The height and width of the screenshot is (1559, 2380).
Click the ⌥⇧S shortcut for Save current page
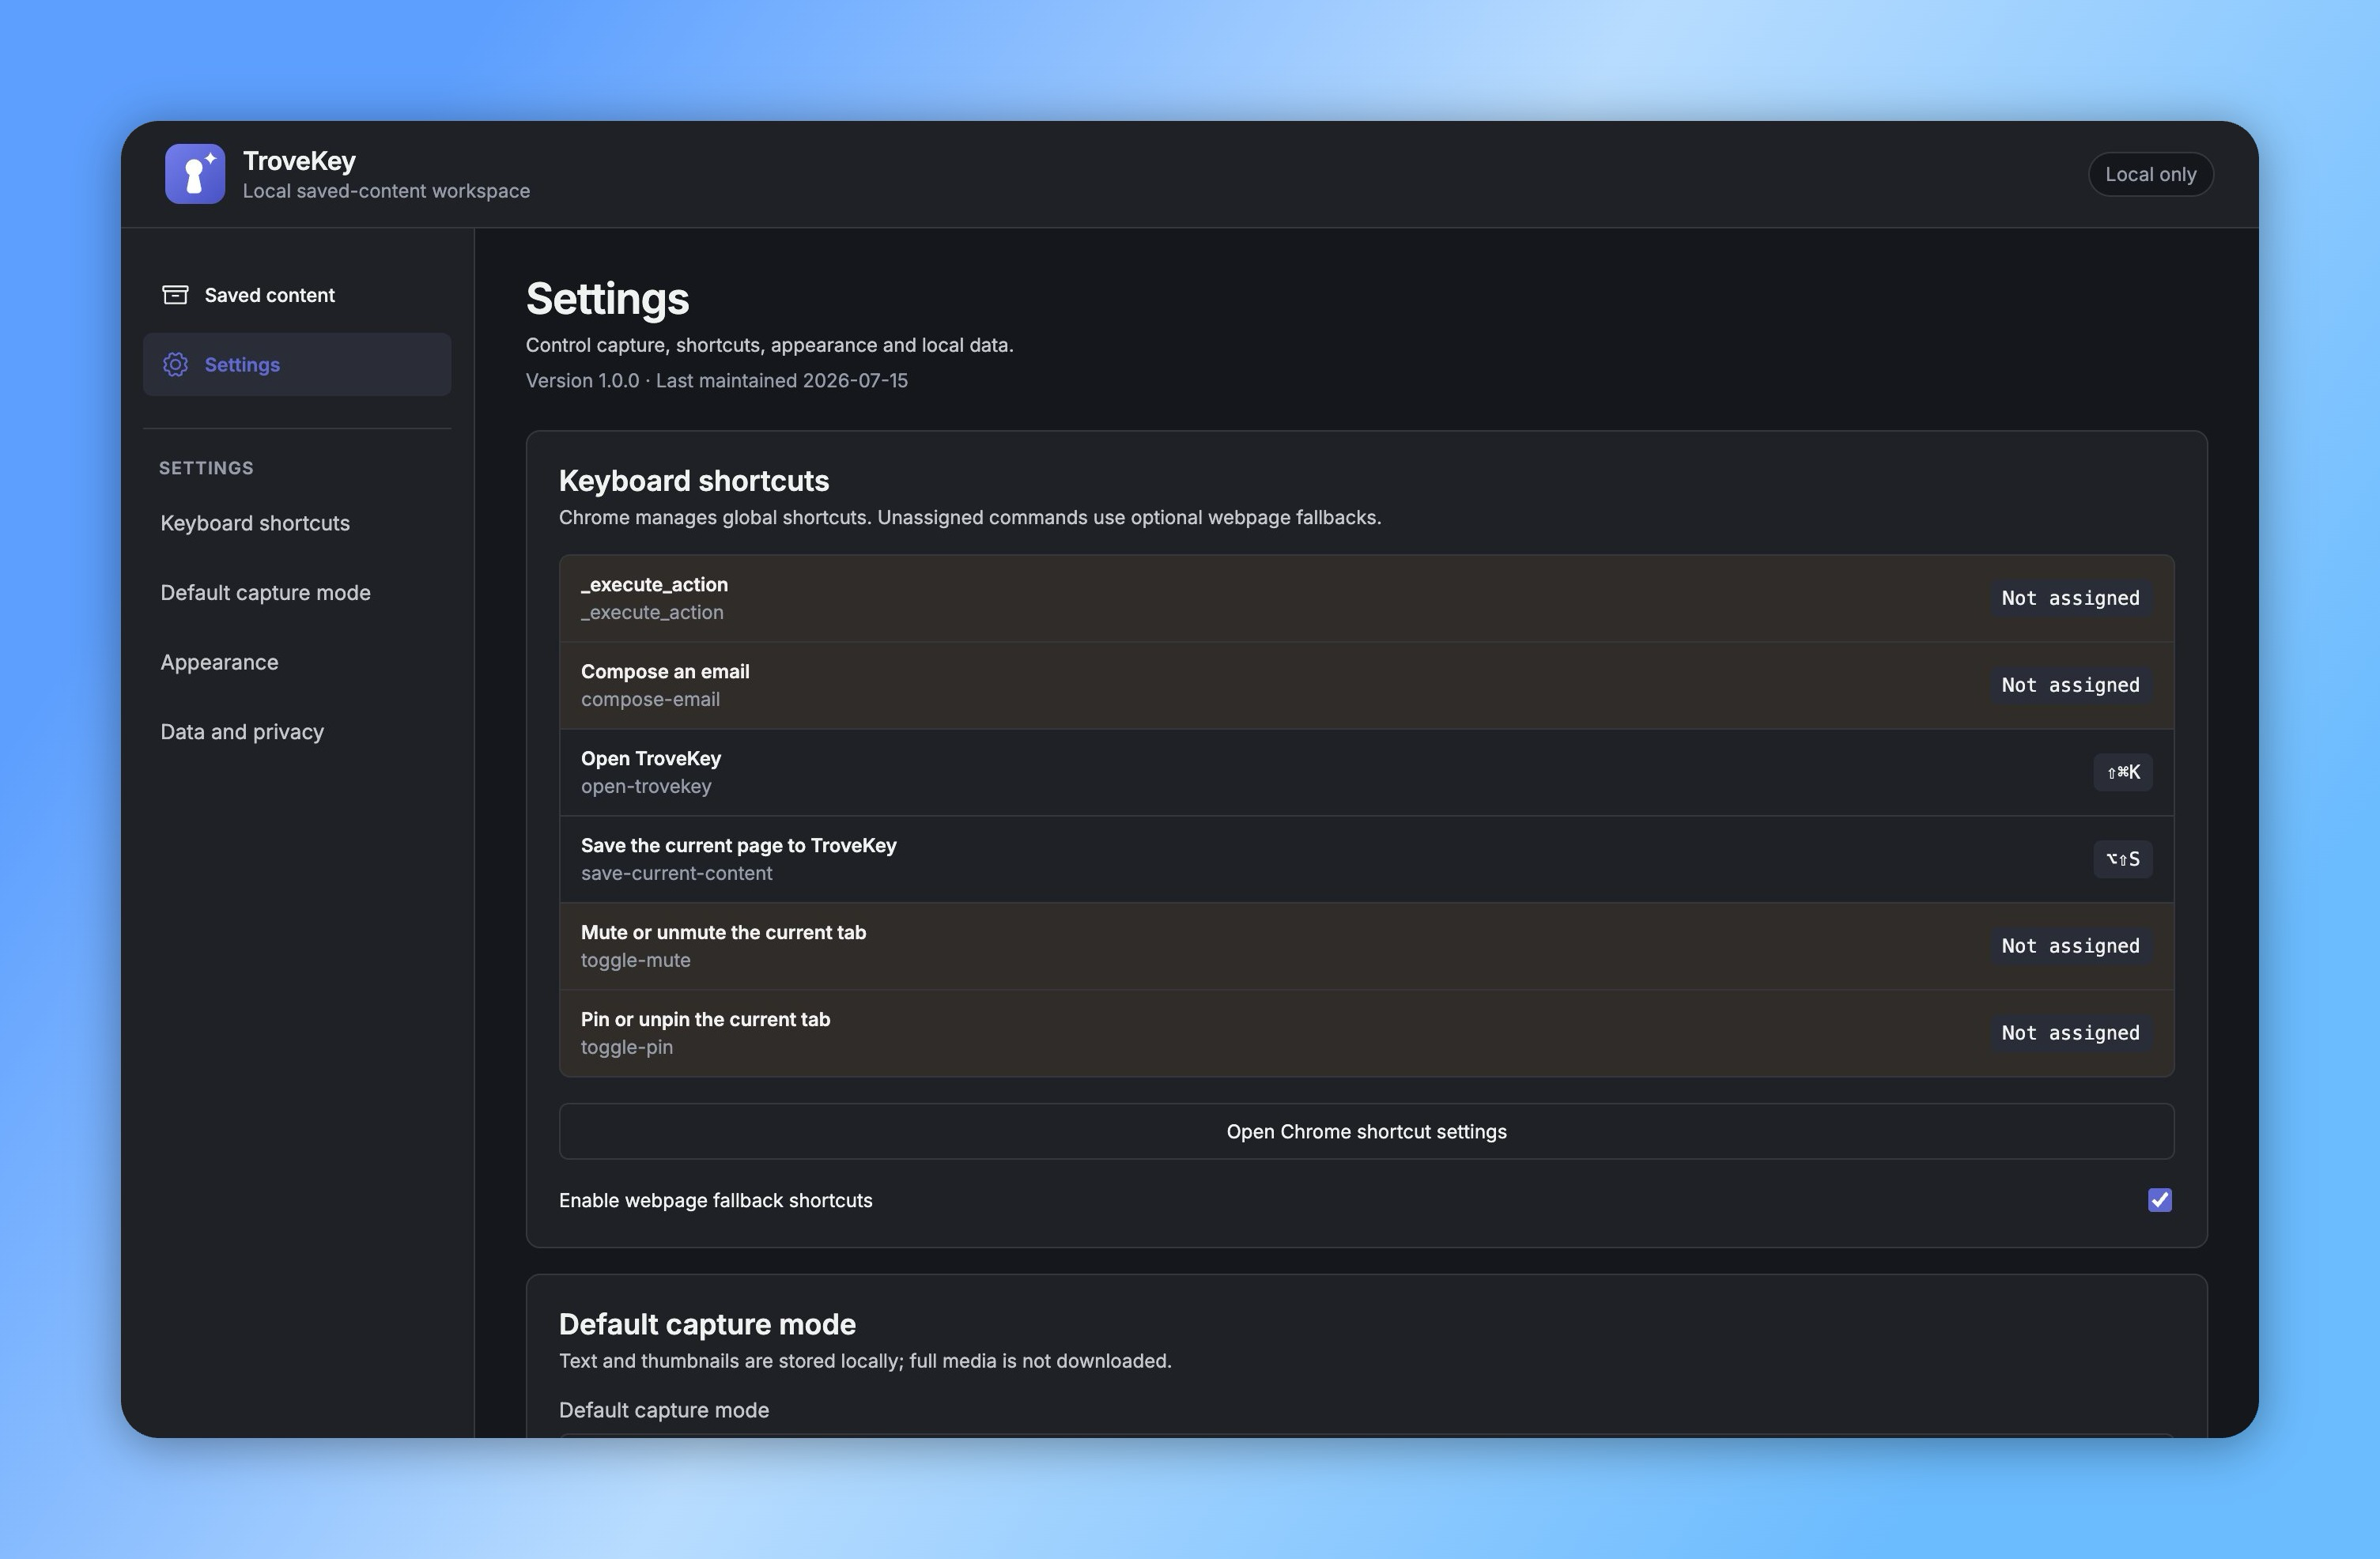2123,859
